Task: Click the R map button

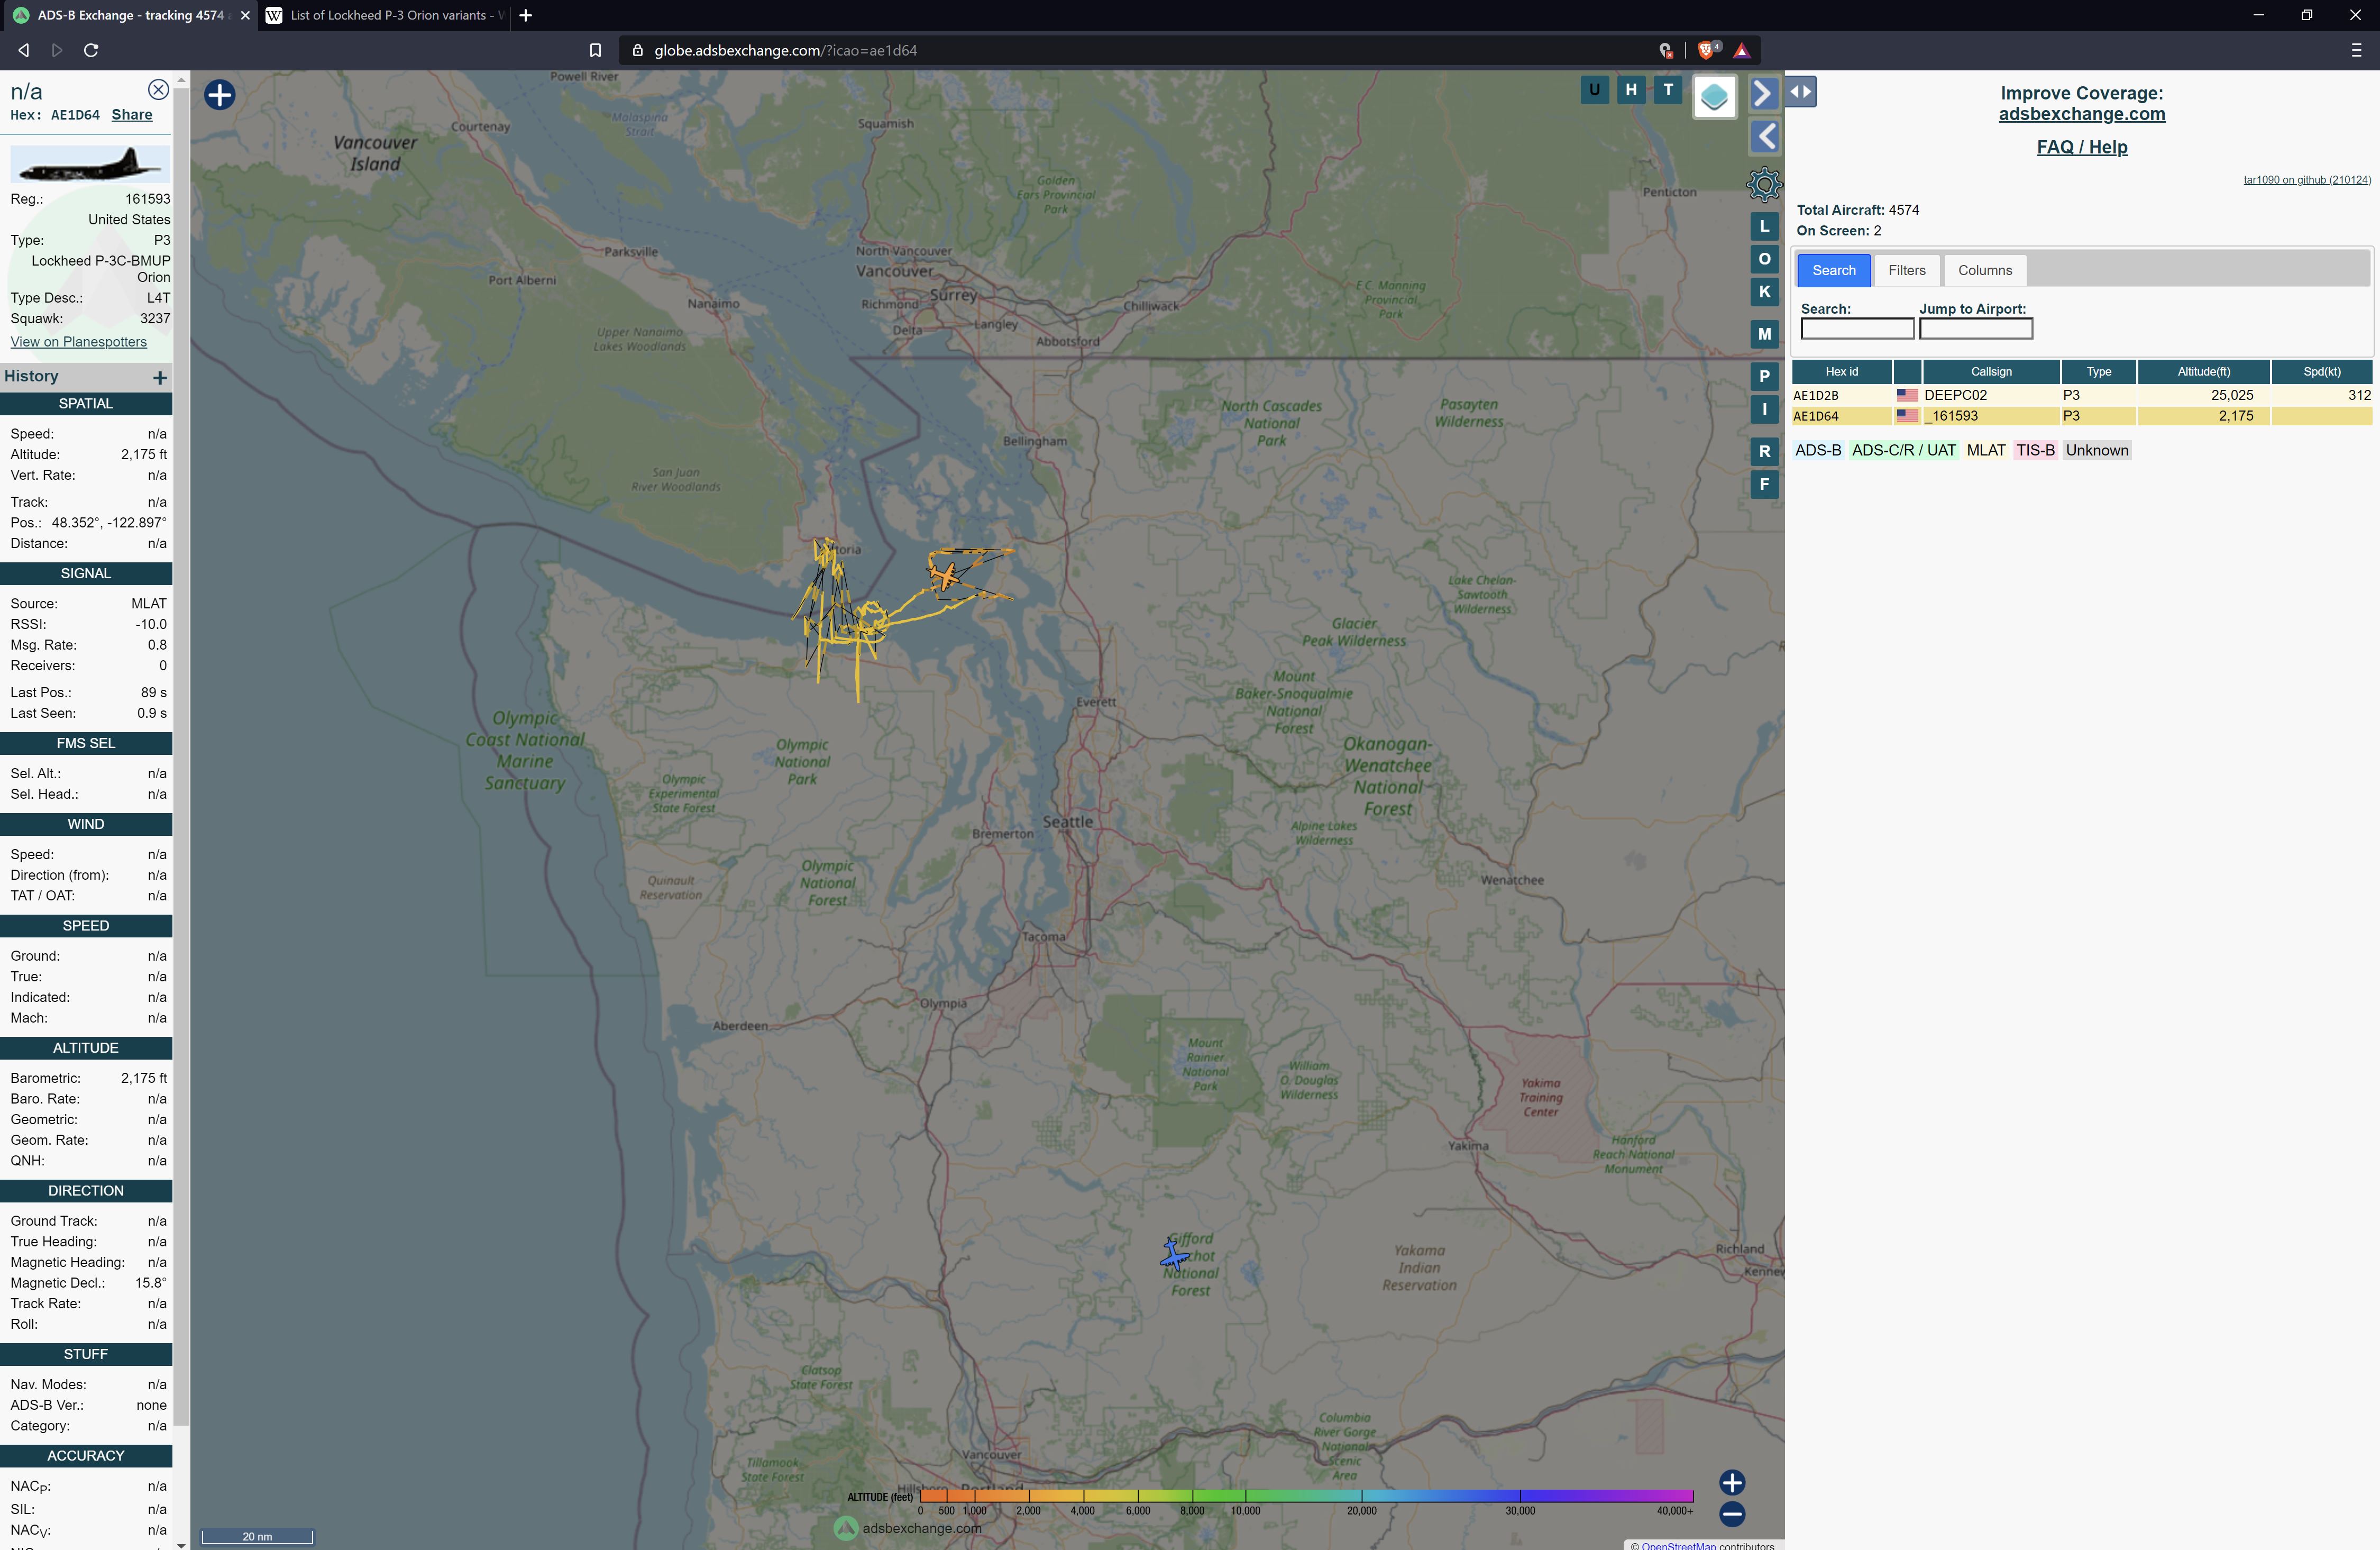Action: 1764,451
